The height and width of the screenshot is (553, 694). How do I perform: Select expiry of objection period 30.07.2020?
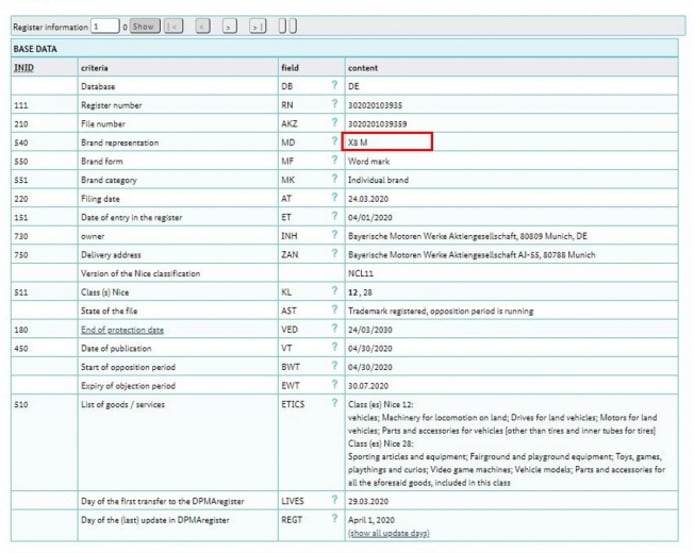[368, 386]
